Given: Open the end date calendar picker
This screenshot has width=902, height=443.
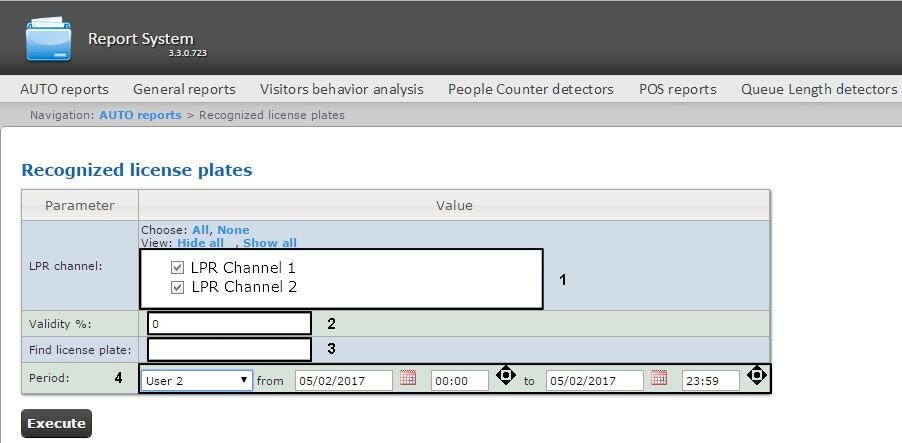Looking at the screenshot, I should (x=659, y=378).
